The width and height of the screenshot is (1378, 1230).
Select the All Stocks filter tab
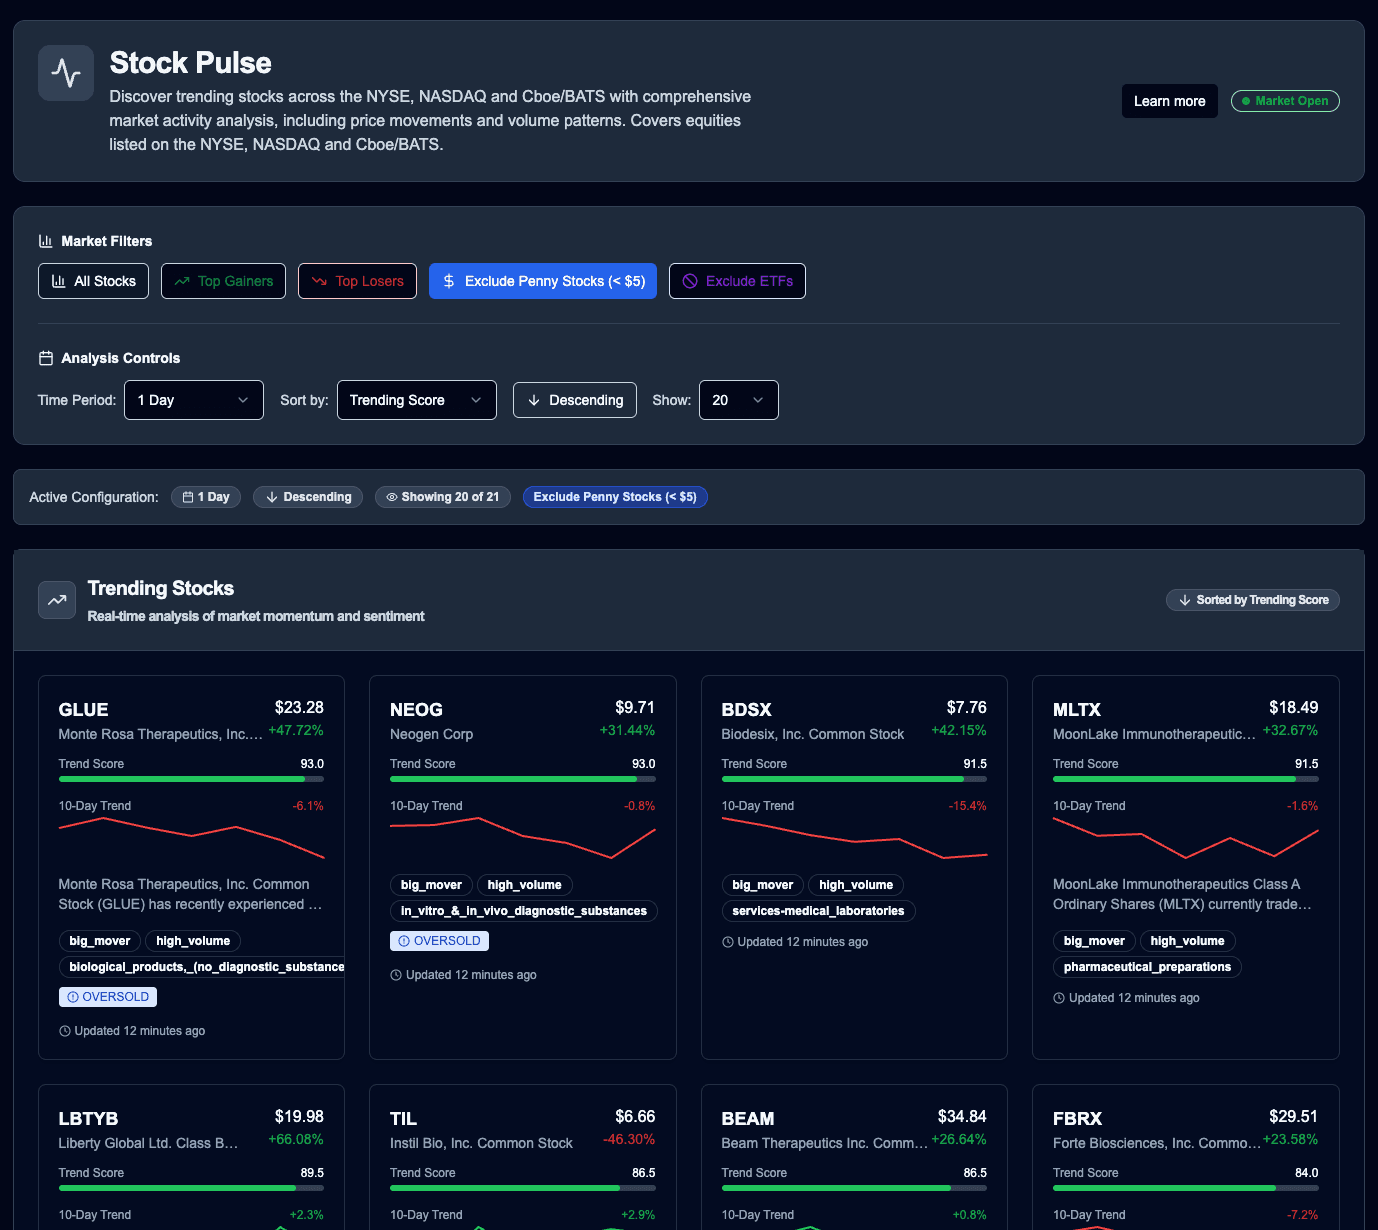[93, 281]
